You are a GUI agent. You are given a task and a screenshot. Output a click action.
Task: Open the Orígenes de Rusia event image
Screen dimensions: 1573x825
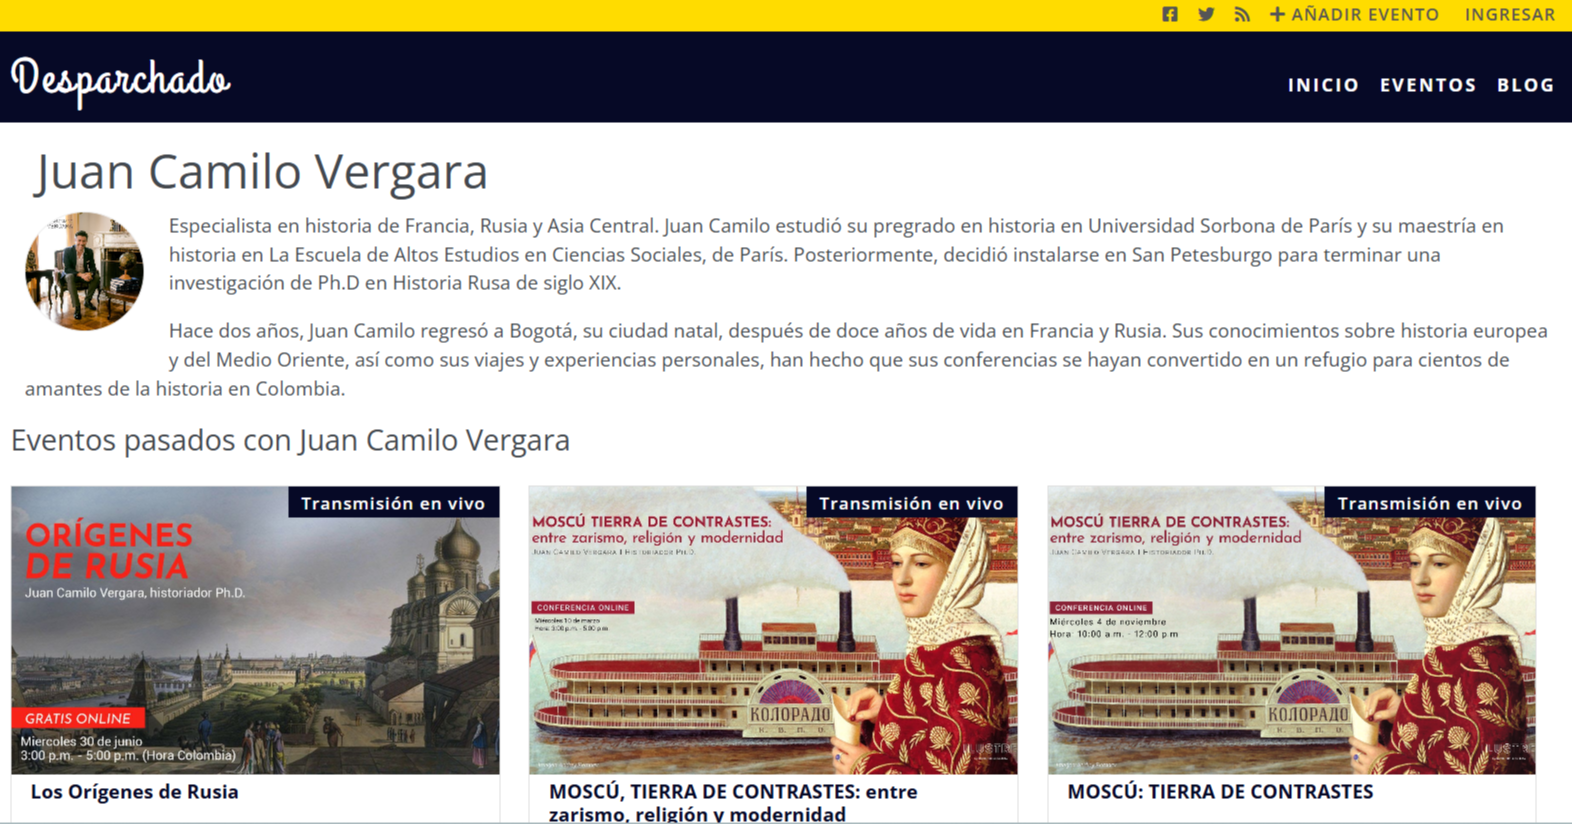[255, 630]
